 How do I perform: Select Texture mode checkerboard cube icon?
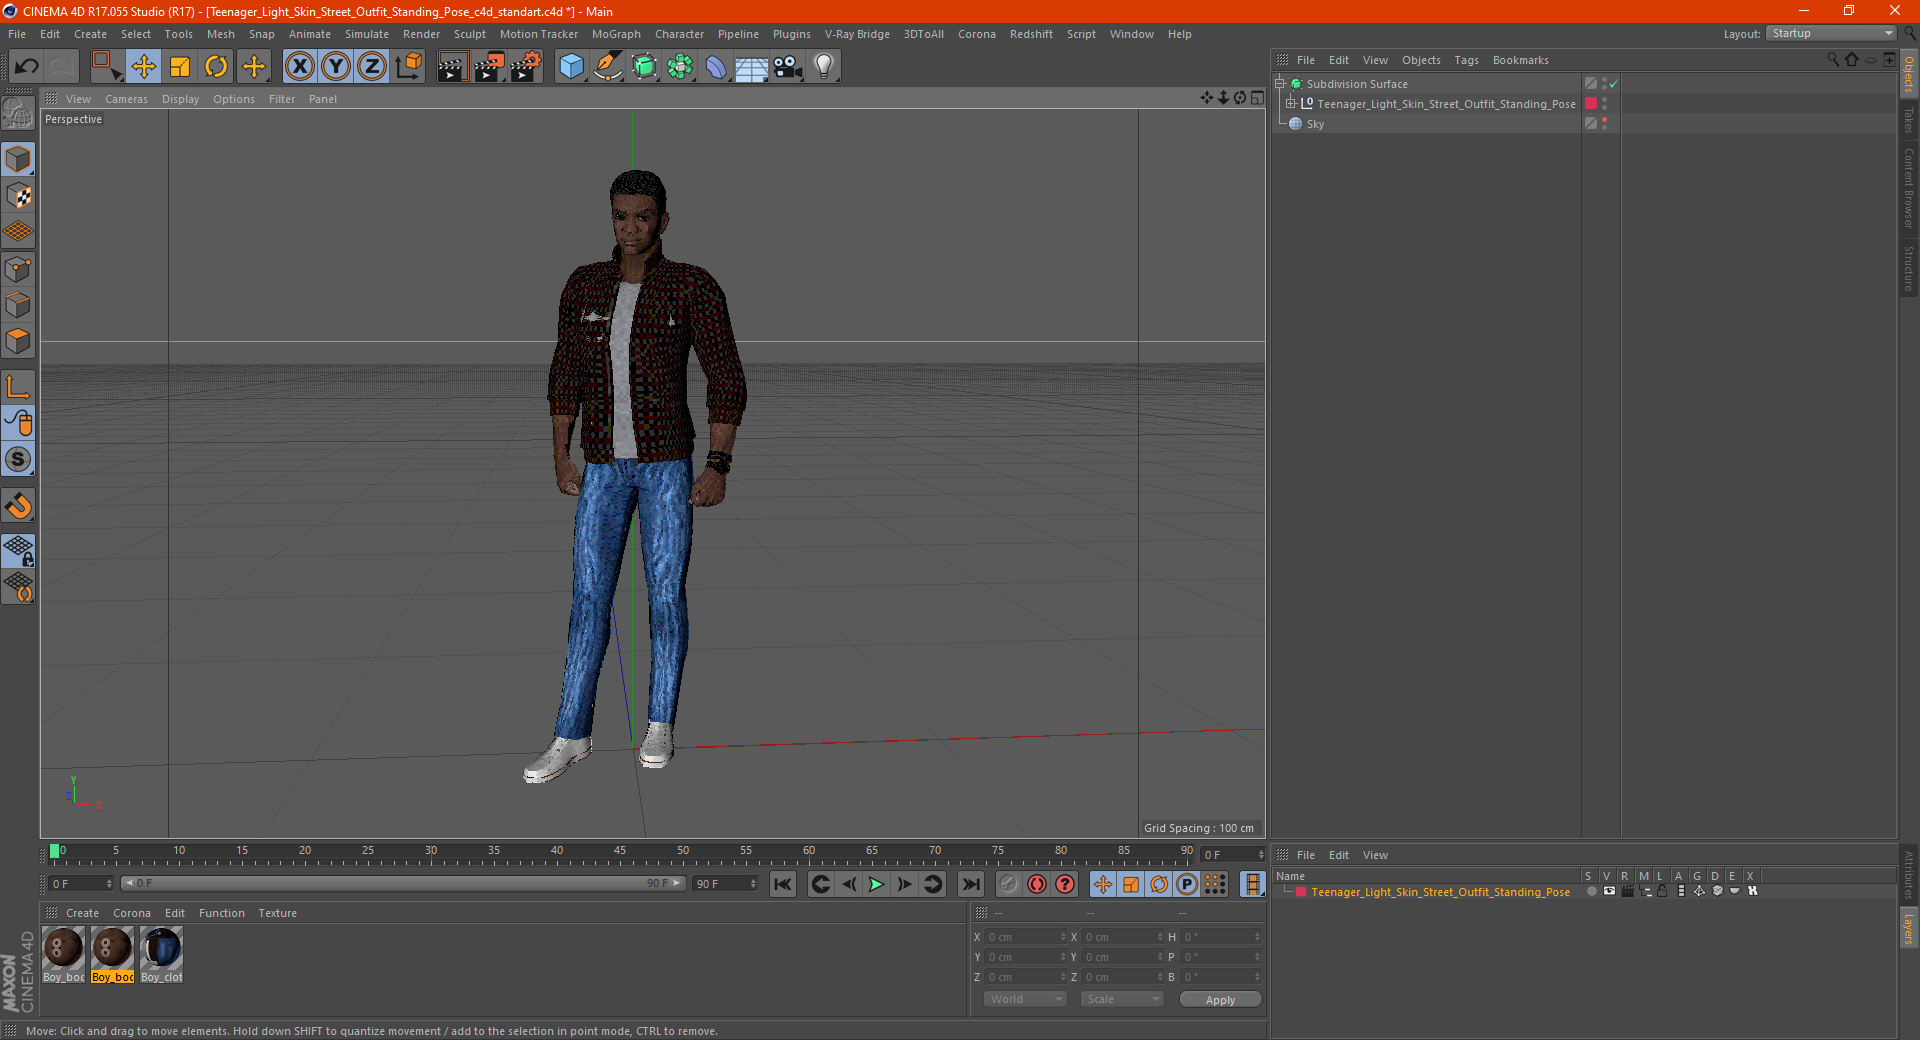pos(18,196)
